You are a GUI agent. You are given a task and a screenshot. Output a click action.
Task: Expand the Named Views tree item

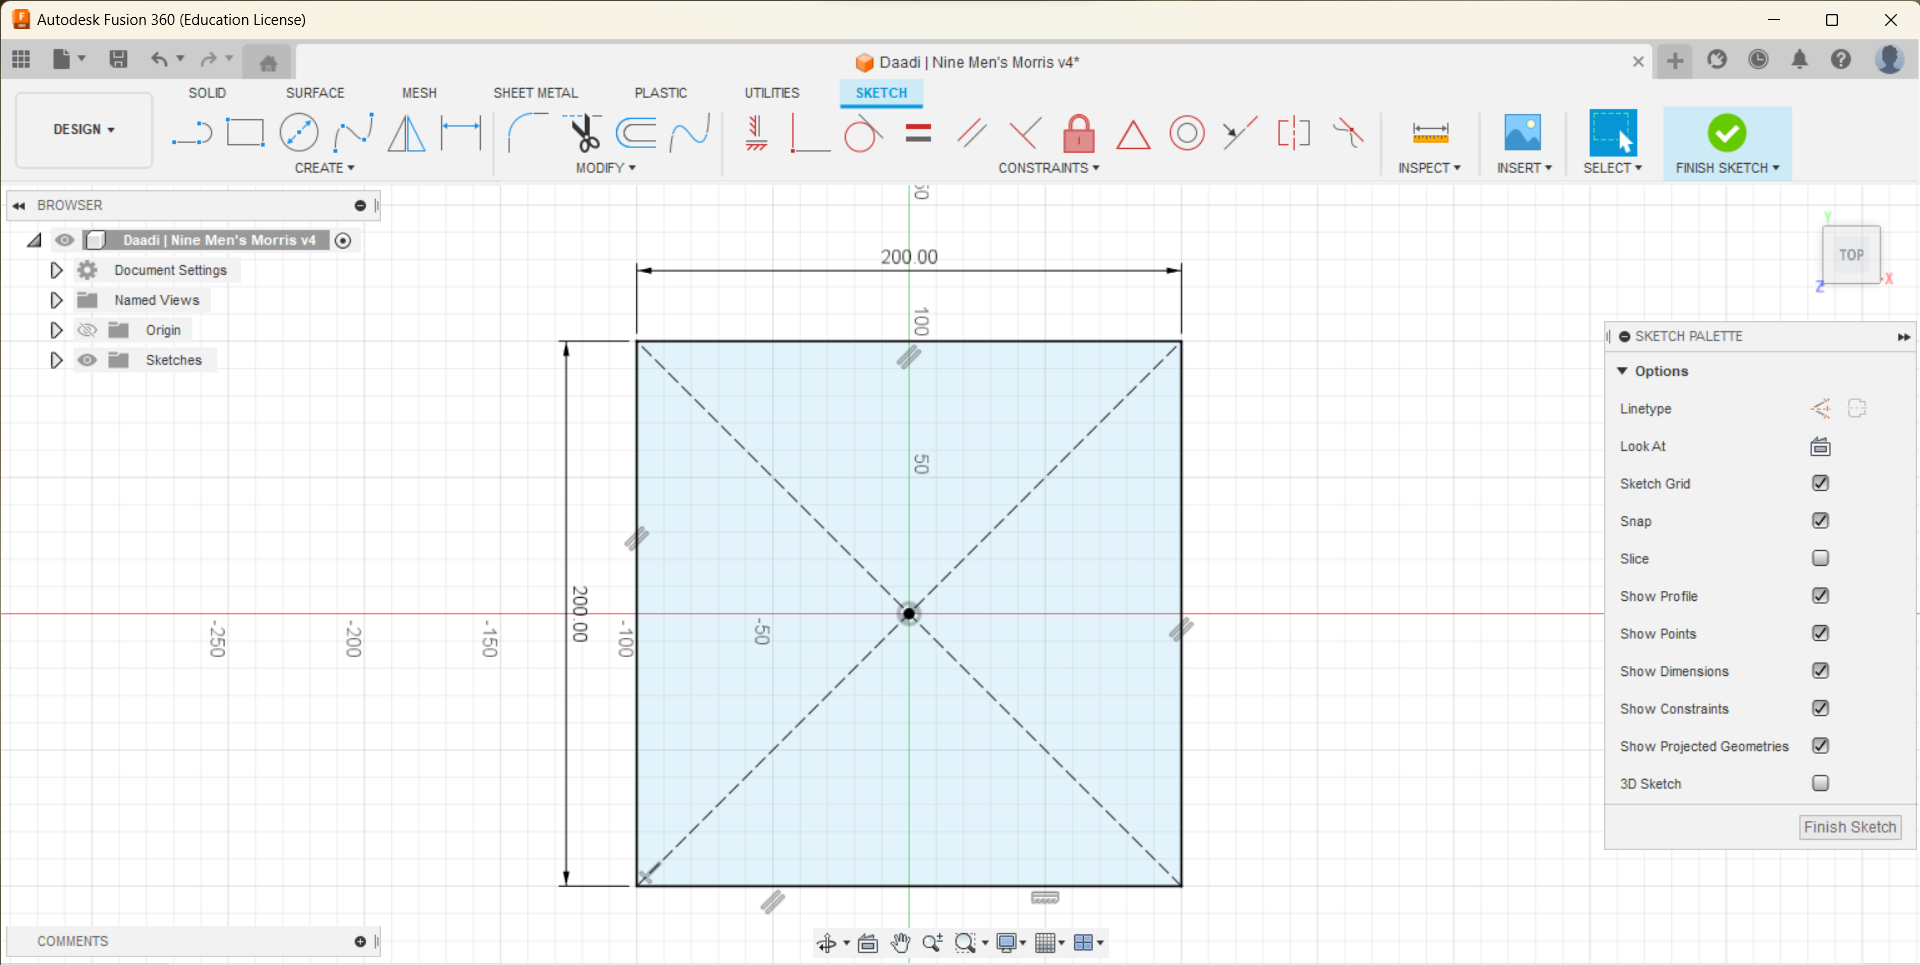click(x=56, y=299)
